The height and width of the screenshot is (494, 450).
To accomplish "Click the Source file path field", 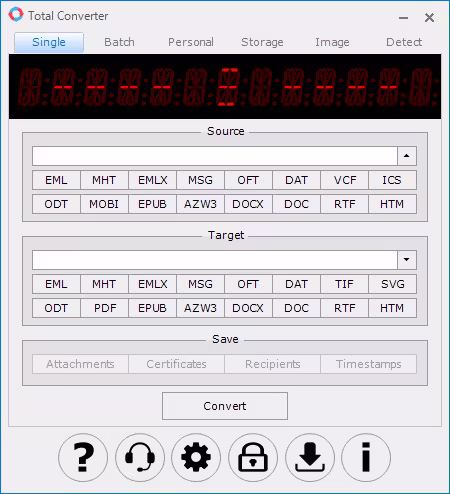I will click(x=215, y=156).
